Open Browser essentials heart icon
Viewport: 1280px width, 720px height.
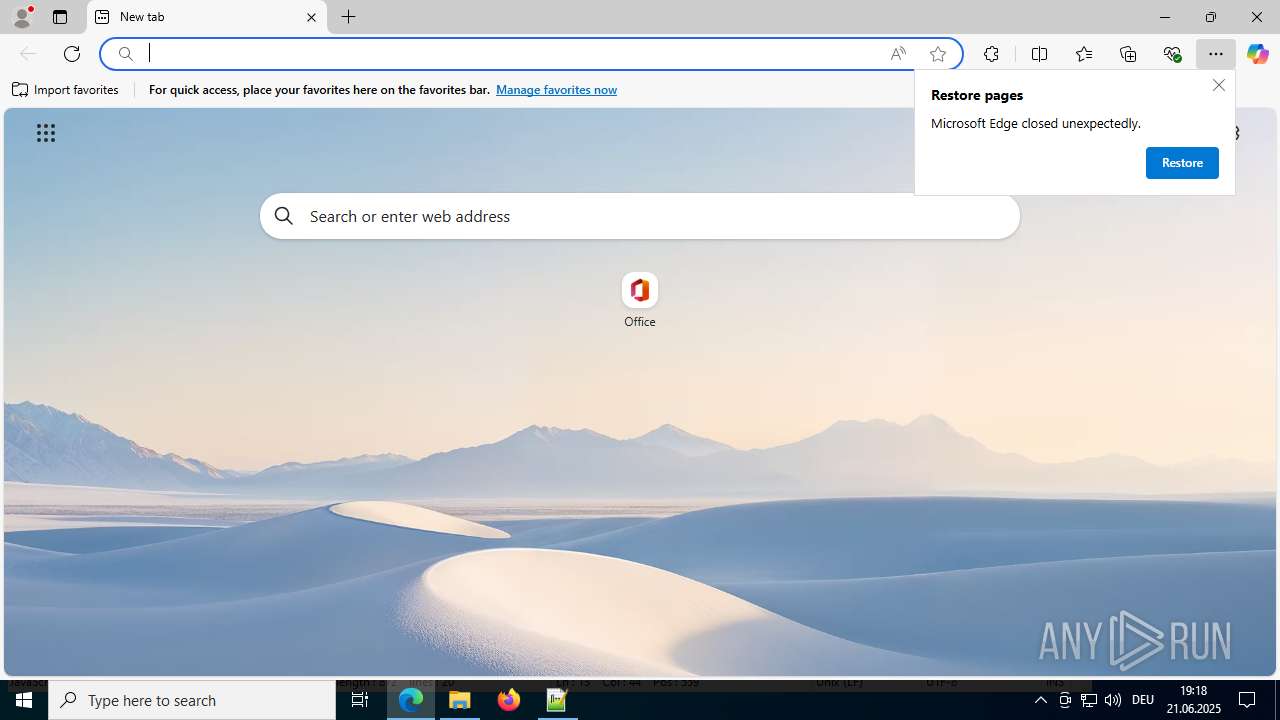[x=1172, y=54]
